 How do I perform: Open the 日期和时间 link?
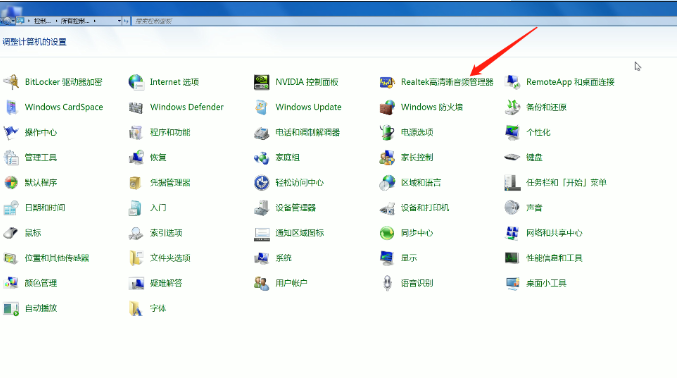click(x=45, y=207)
